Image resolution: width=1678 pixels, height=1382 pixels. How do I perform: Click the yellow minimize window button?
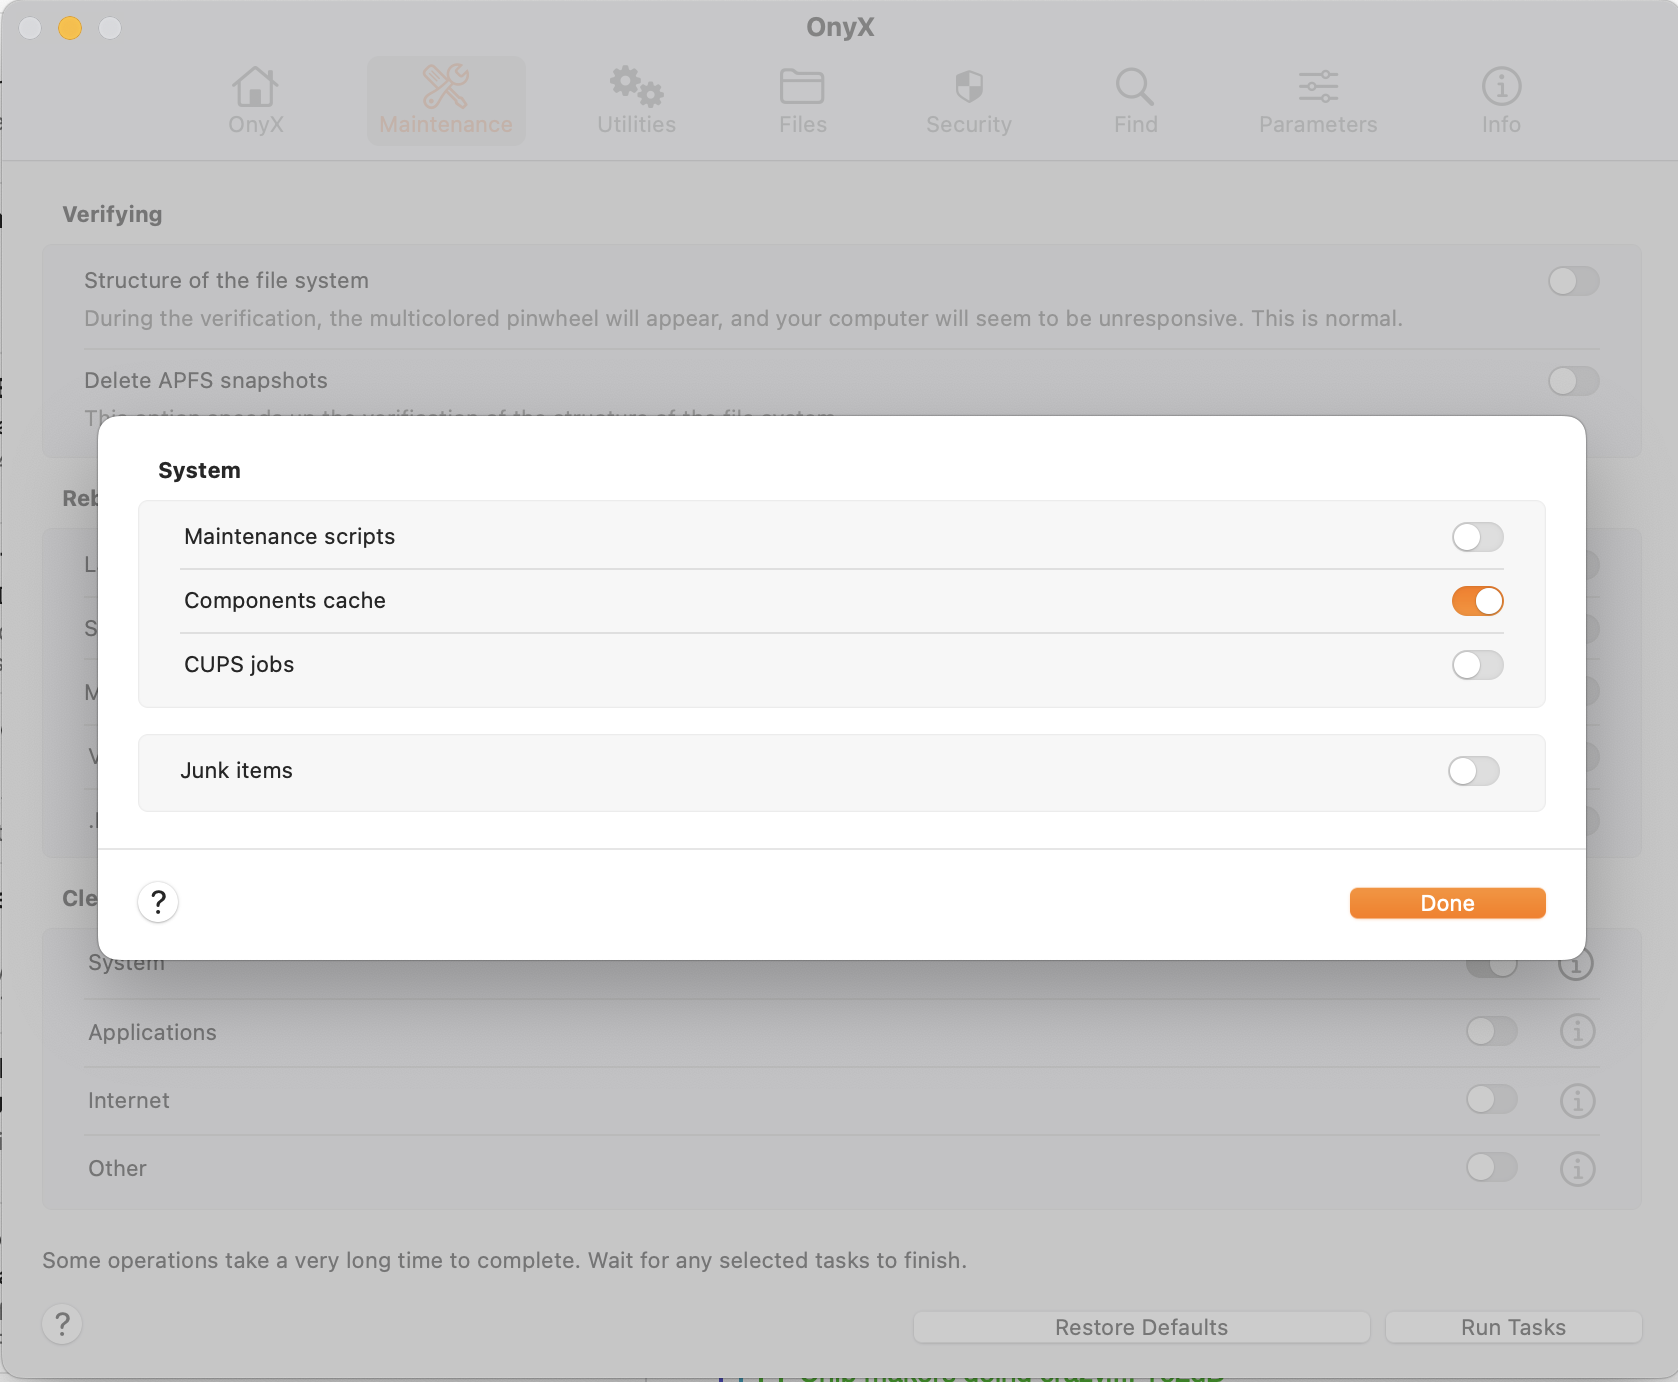tap(70, 28)
